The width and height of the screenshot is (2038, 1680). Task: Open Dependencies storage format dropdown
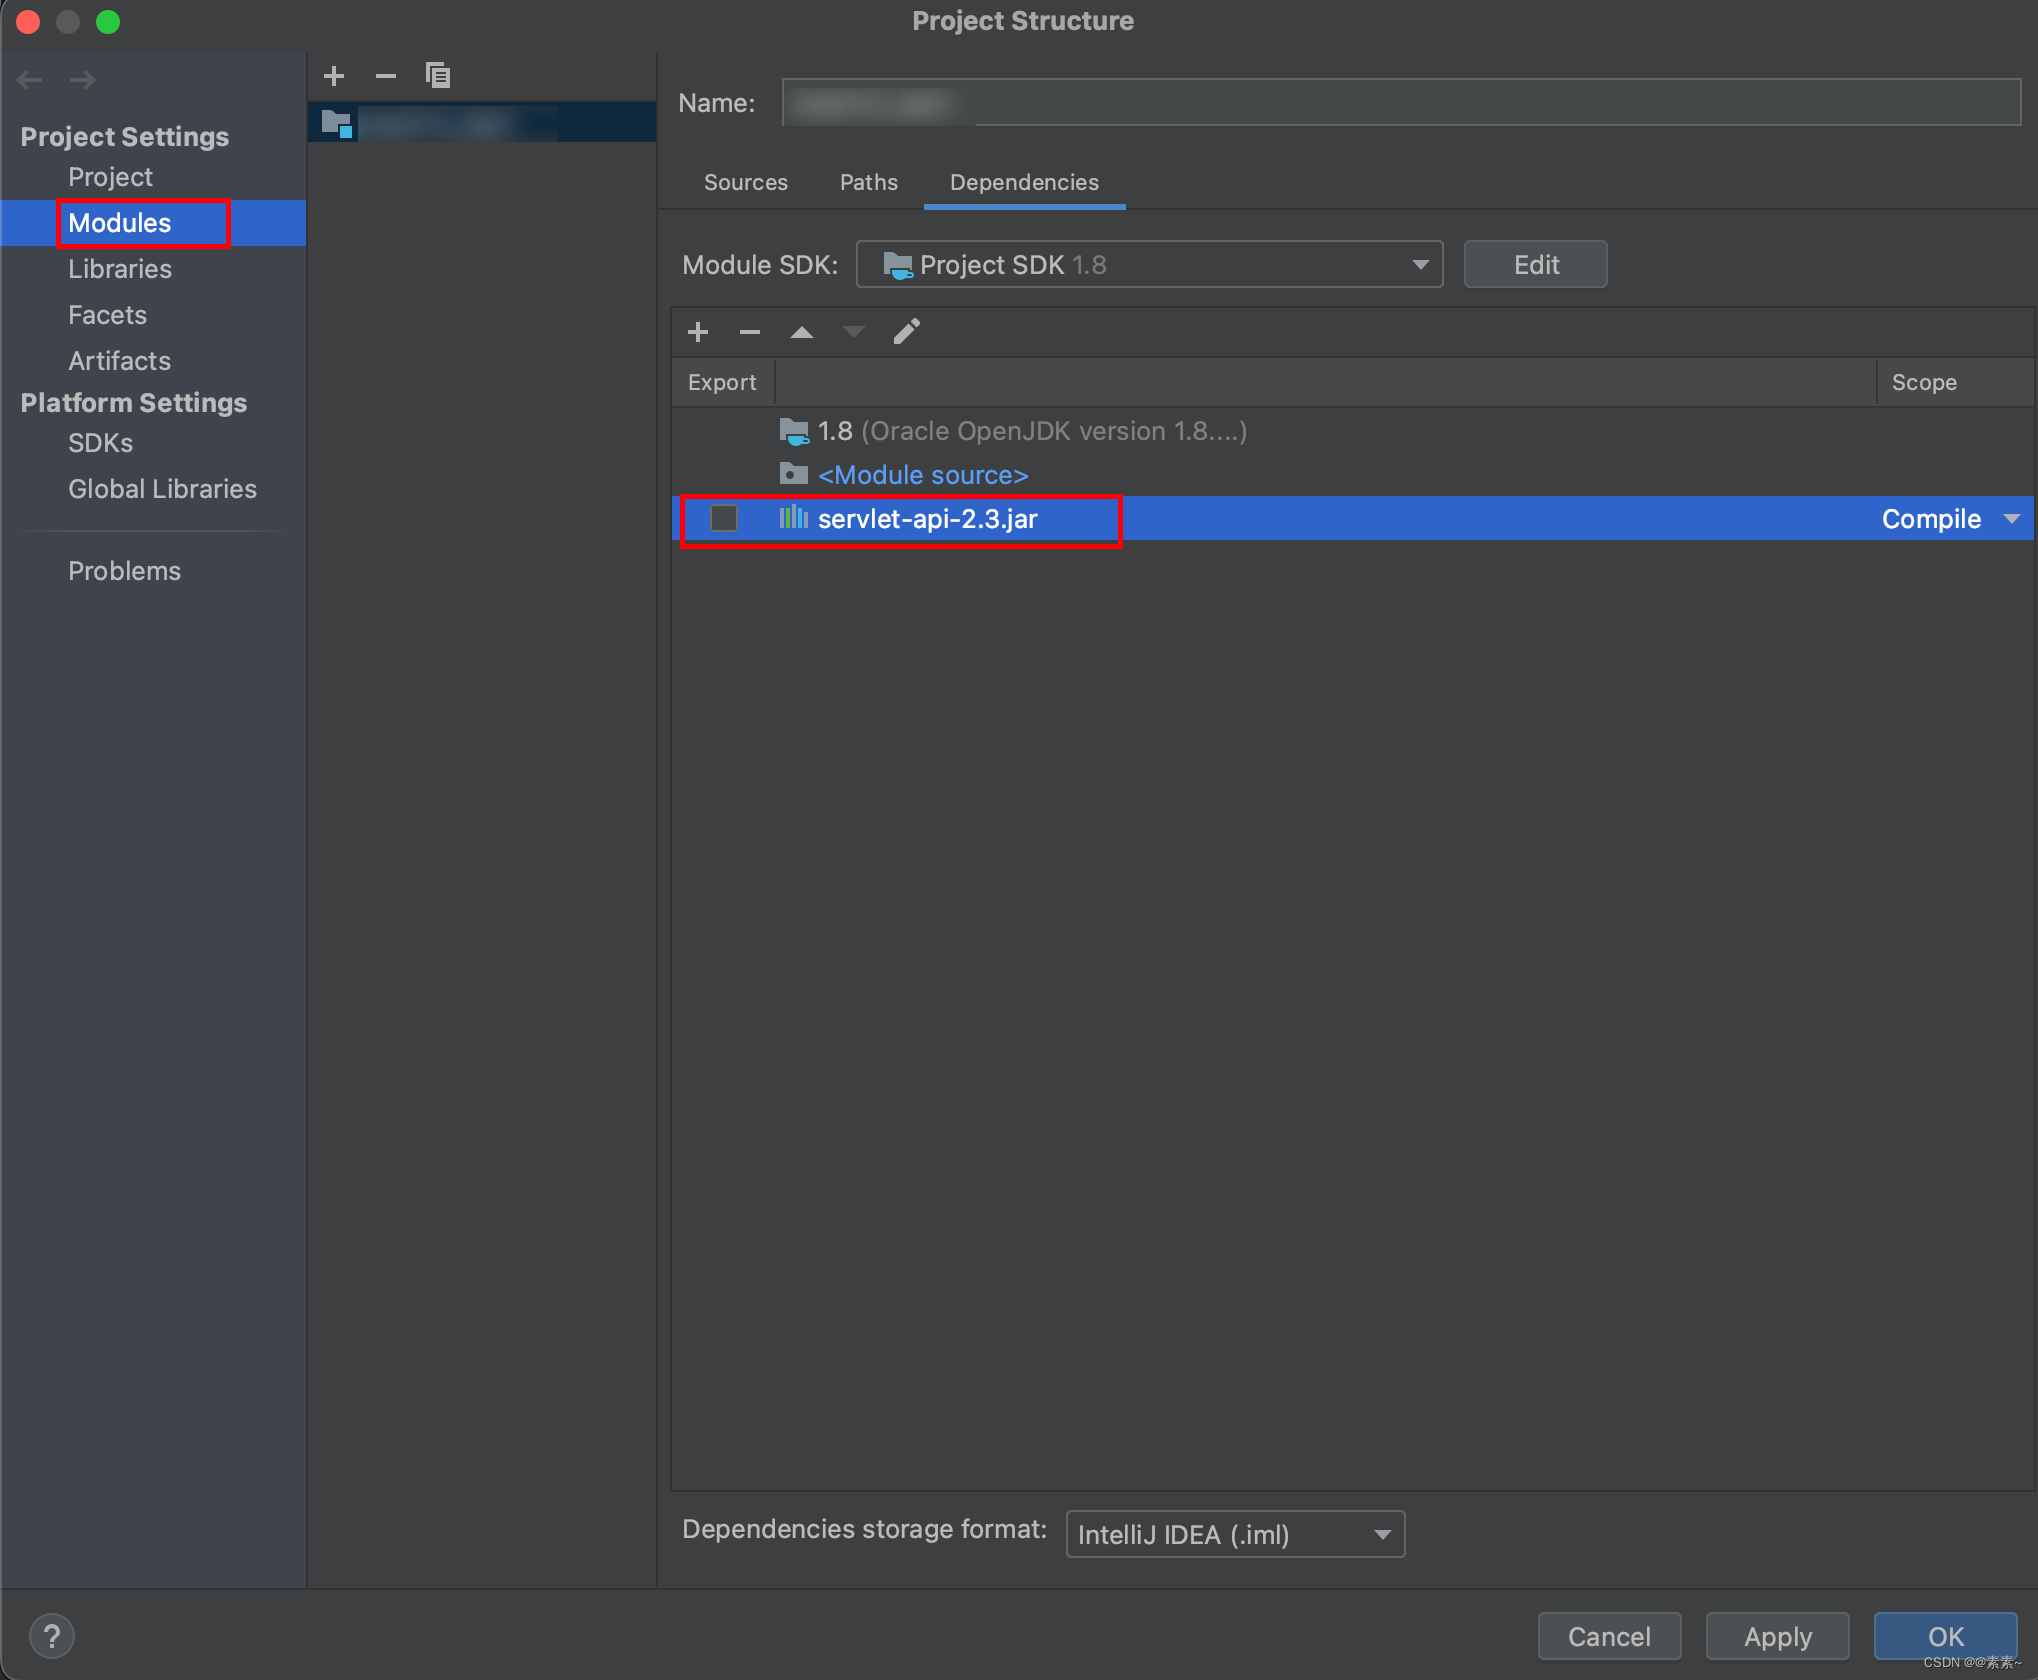click(1235, 1534)
